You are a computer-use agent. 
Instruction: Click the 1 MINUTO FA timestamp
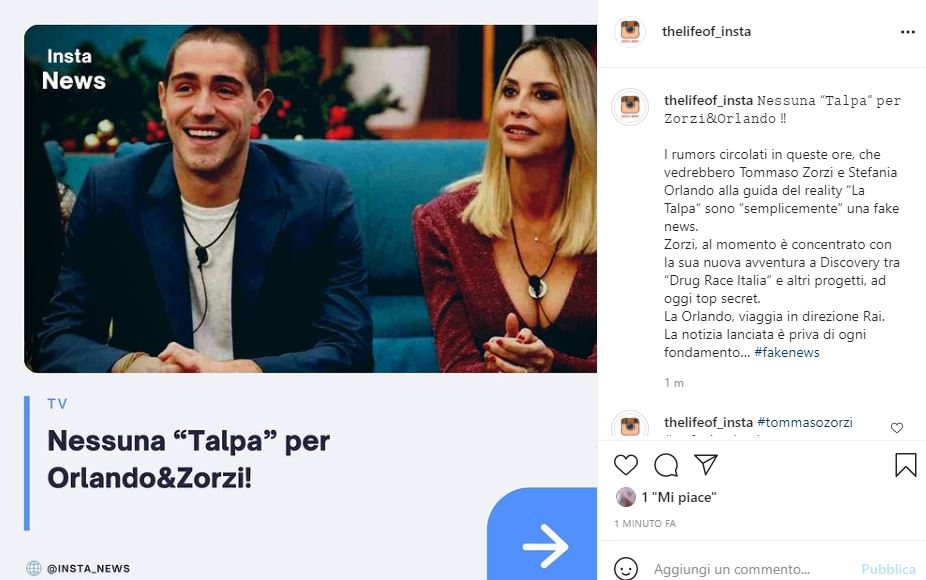pyautogui.click(x=644, y=523)
